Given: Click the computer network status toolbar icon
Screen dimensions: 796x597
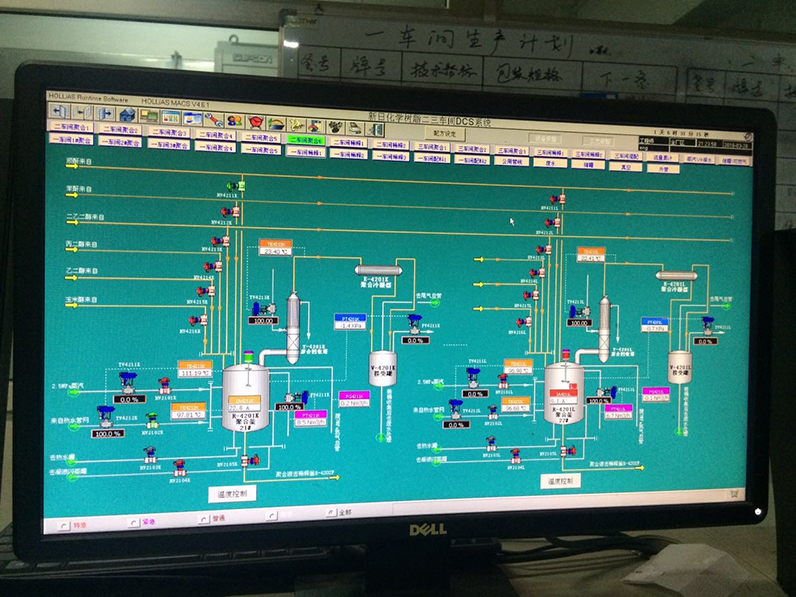Looking at the screenshot, I should [149, 115].
